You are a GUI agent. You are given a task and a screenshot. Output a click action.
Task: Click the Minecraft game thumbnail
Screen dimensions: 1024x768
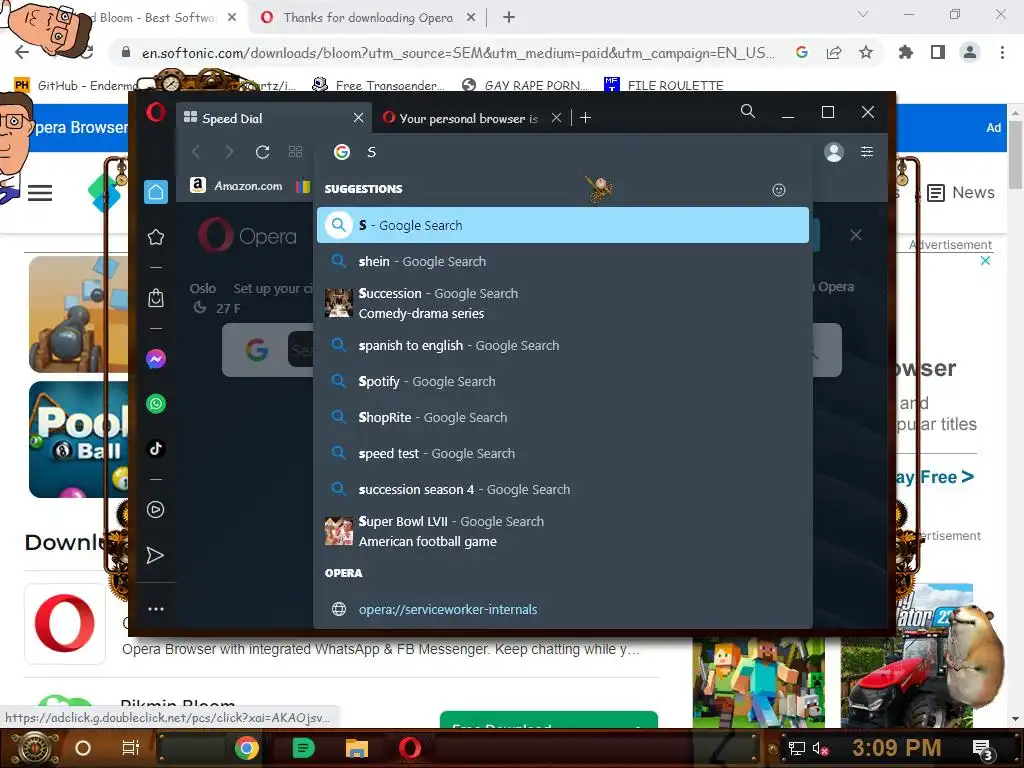point(758,682)
